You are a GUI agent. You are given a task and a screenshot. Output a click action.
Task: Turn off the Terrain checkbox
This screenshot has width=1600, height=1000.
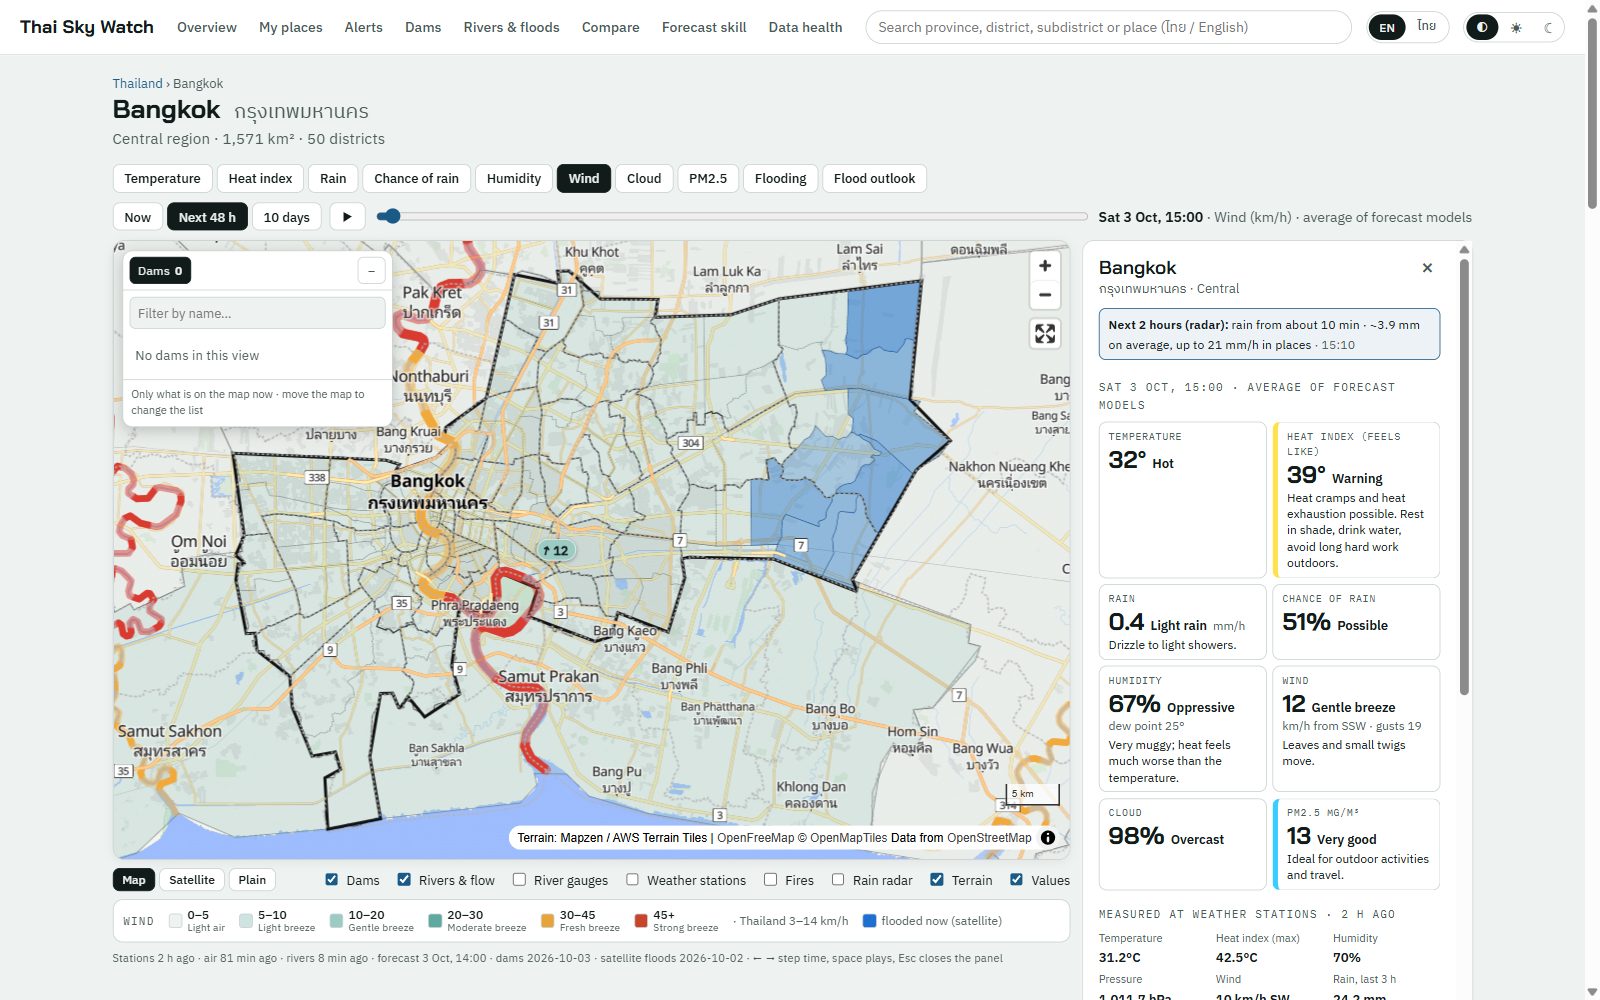coord(937,880)
